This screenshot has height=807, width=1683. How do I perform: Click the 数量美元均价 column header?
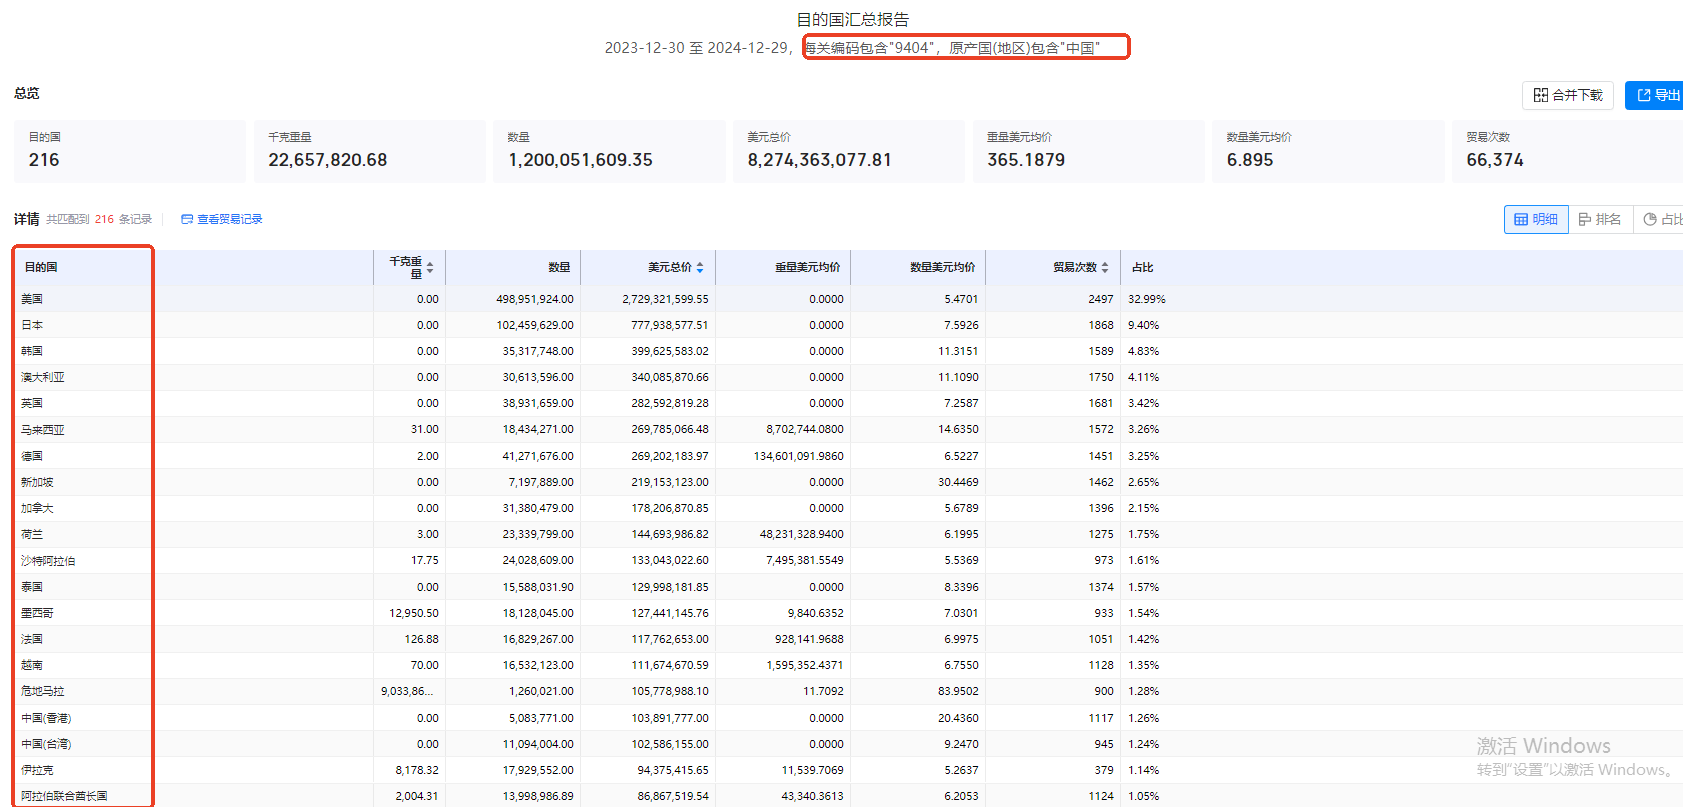tap(942, 267)
